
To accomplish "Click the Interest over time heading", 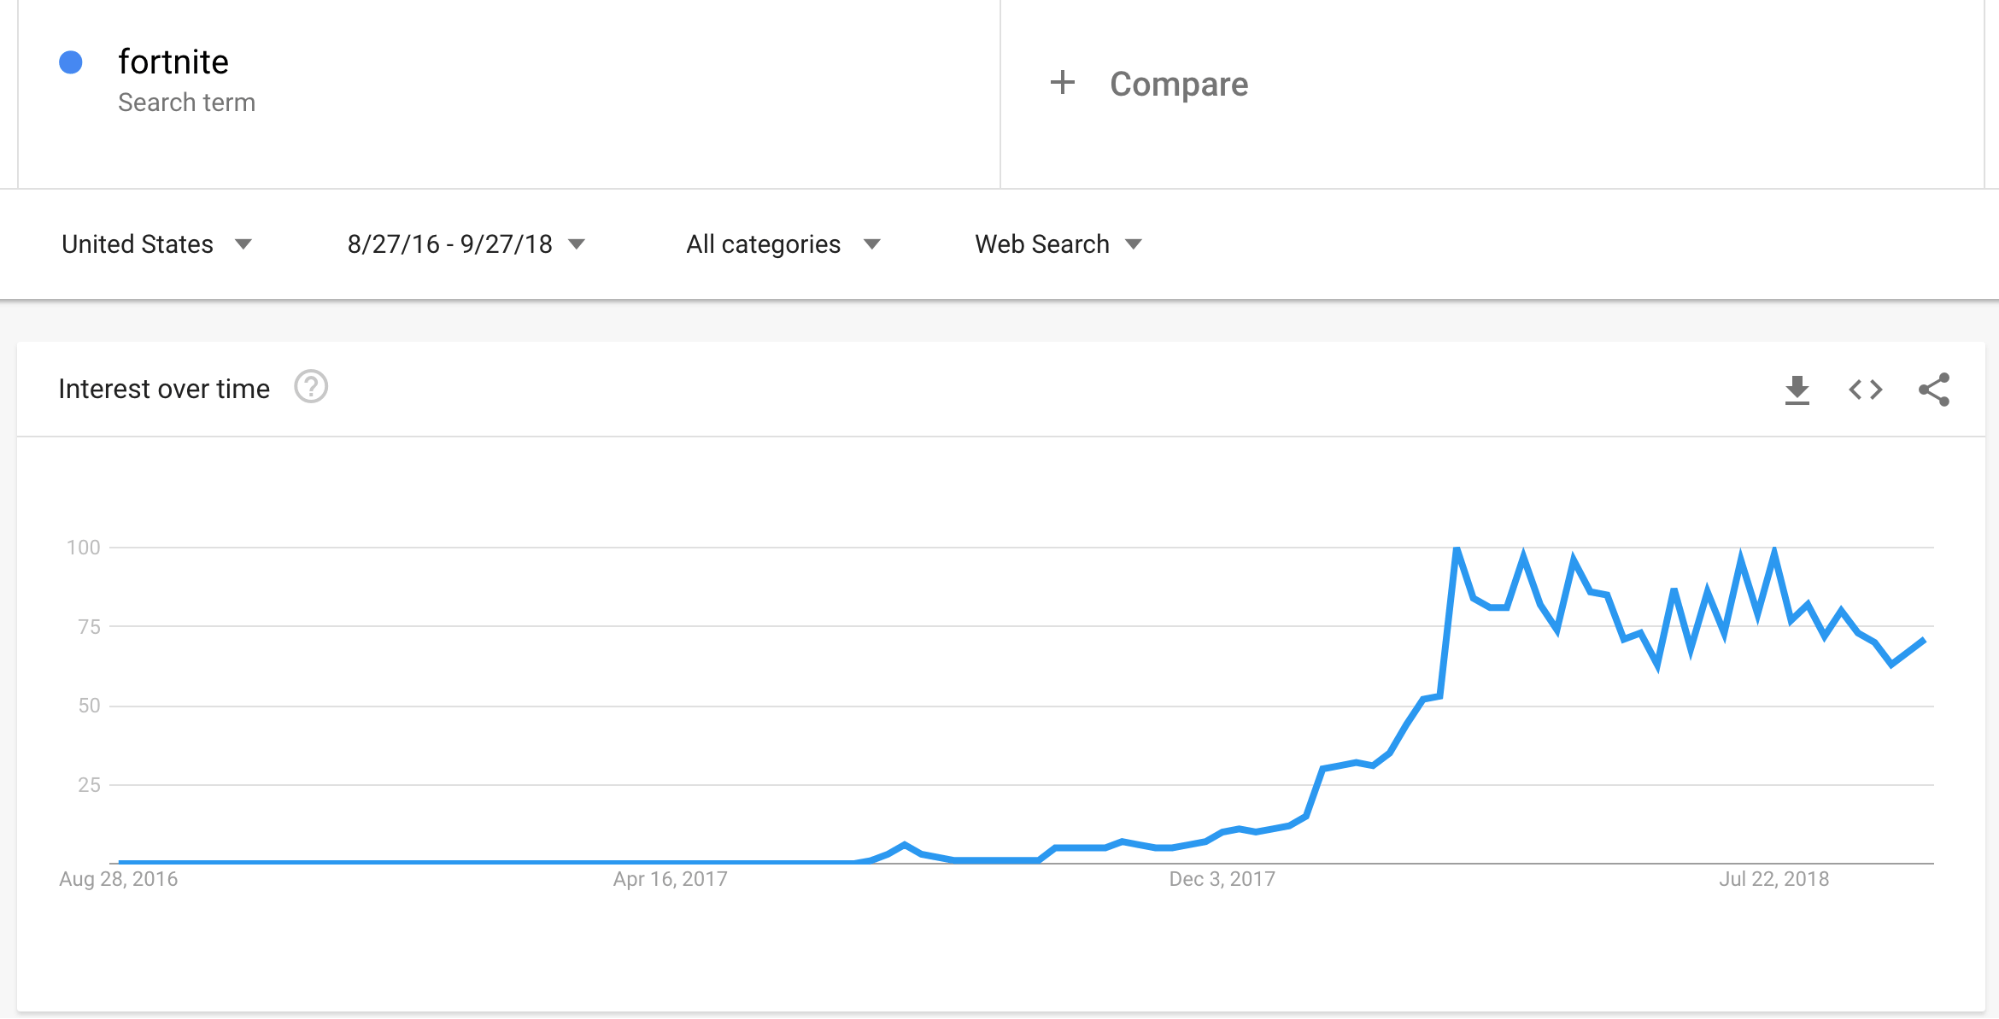I will [x=164, y=388].
